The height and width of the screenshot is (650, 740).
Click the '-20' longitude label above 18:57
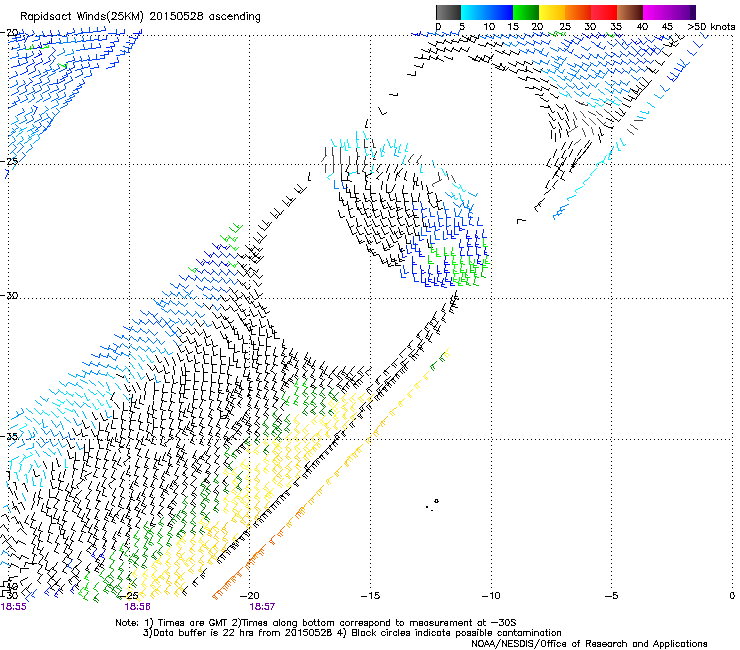coord(250,596)
